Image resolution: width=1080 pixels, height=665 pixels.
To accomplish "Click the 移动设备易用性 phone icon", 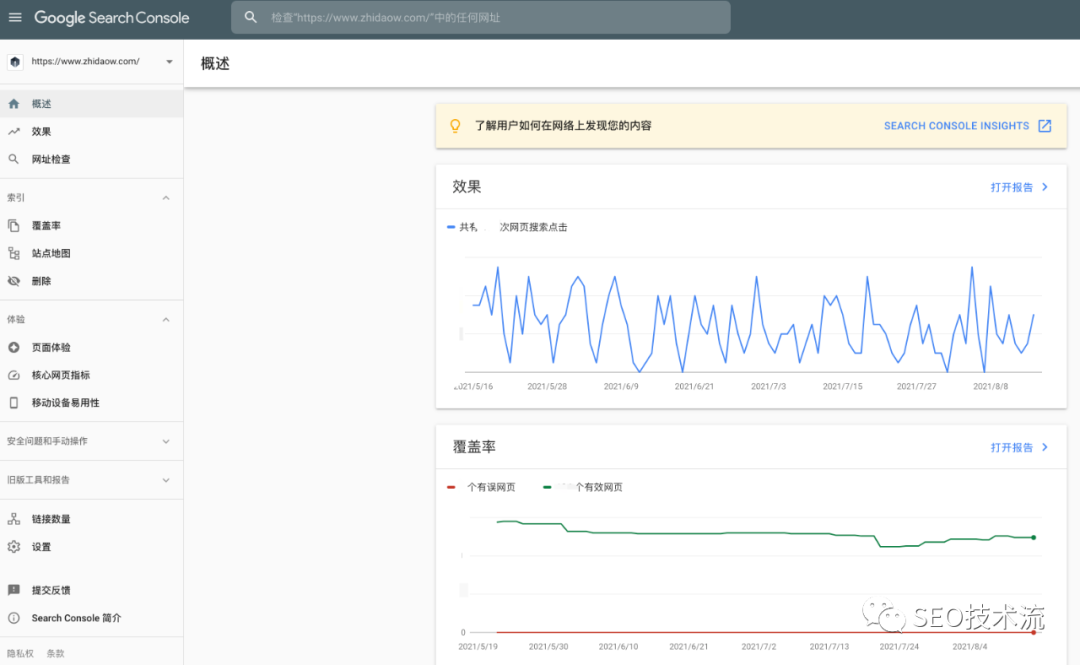I will 14,403.
